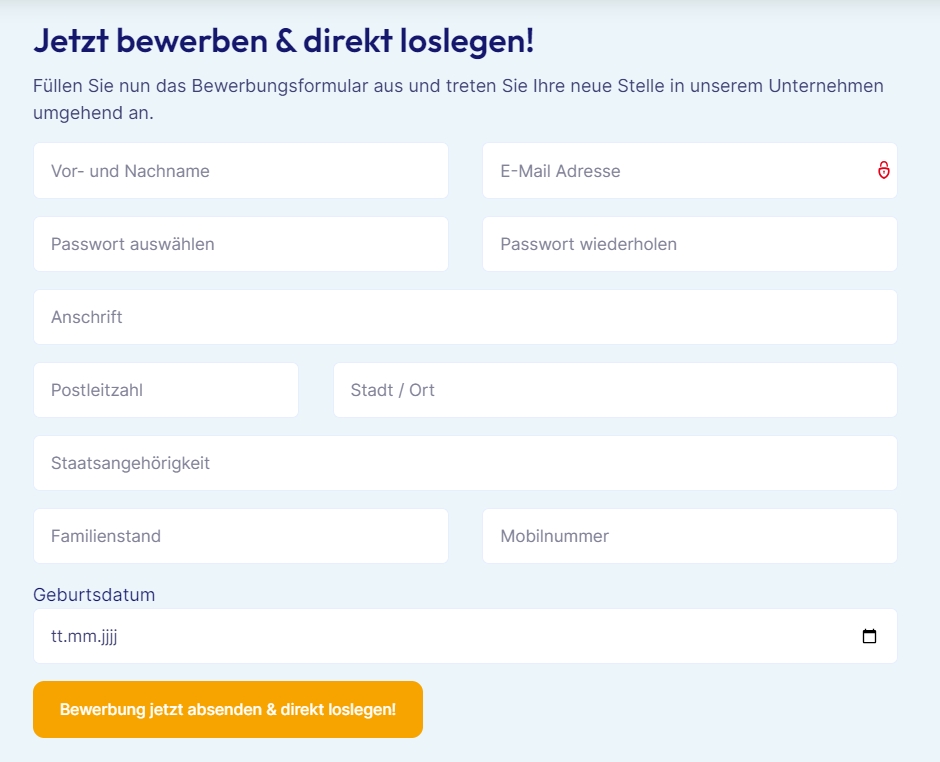The image size is (940, 762).
Task: Select the day segment tt in date
Action: 56,636
